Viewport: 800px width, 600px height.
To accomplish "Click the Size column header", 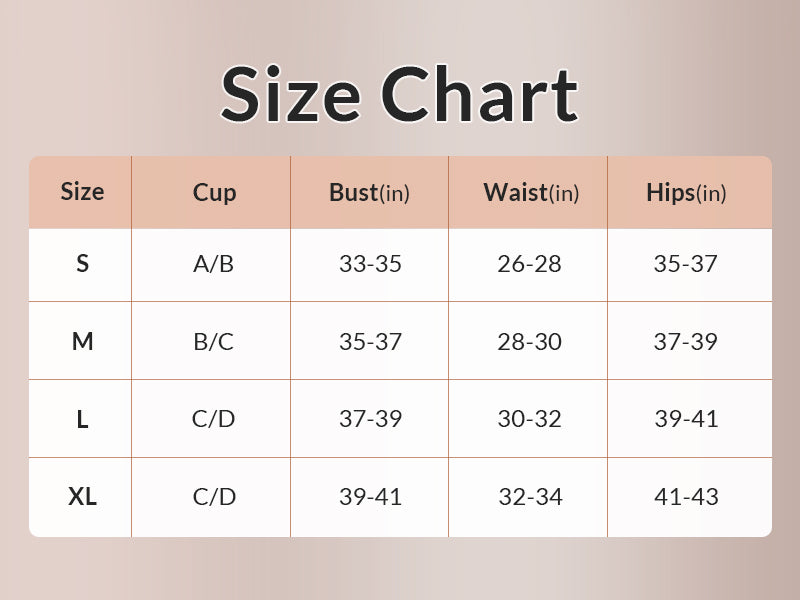I will point(82,192).
